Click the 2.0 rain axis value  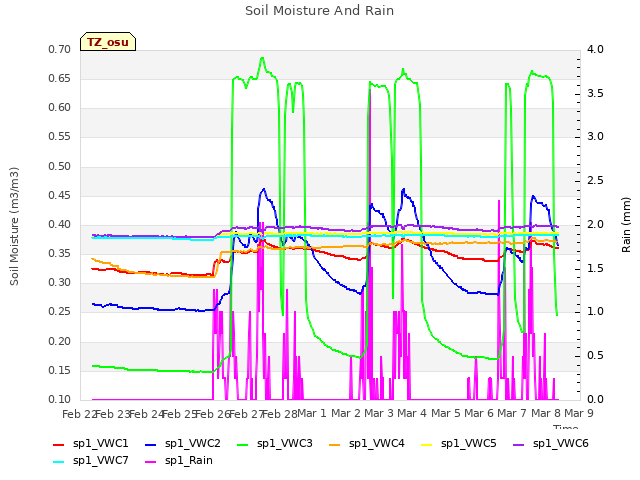595,224
